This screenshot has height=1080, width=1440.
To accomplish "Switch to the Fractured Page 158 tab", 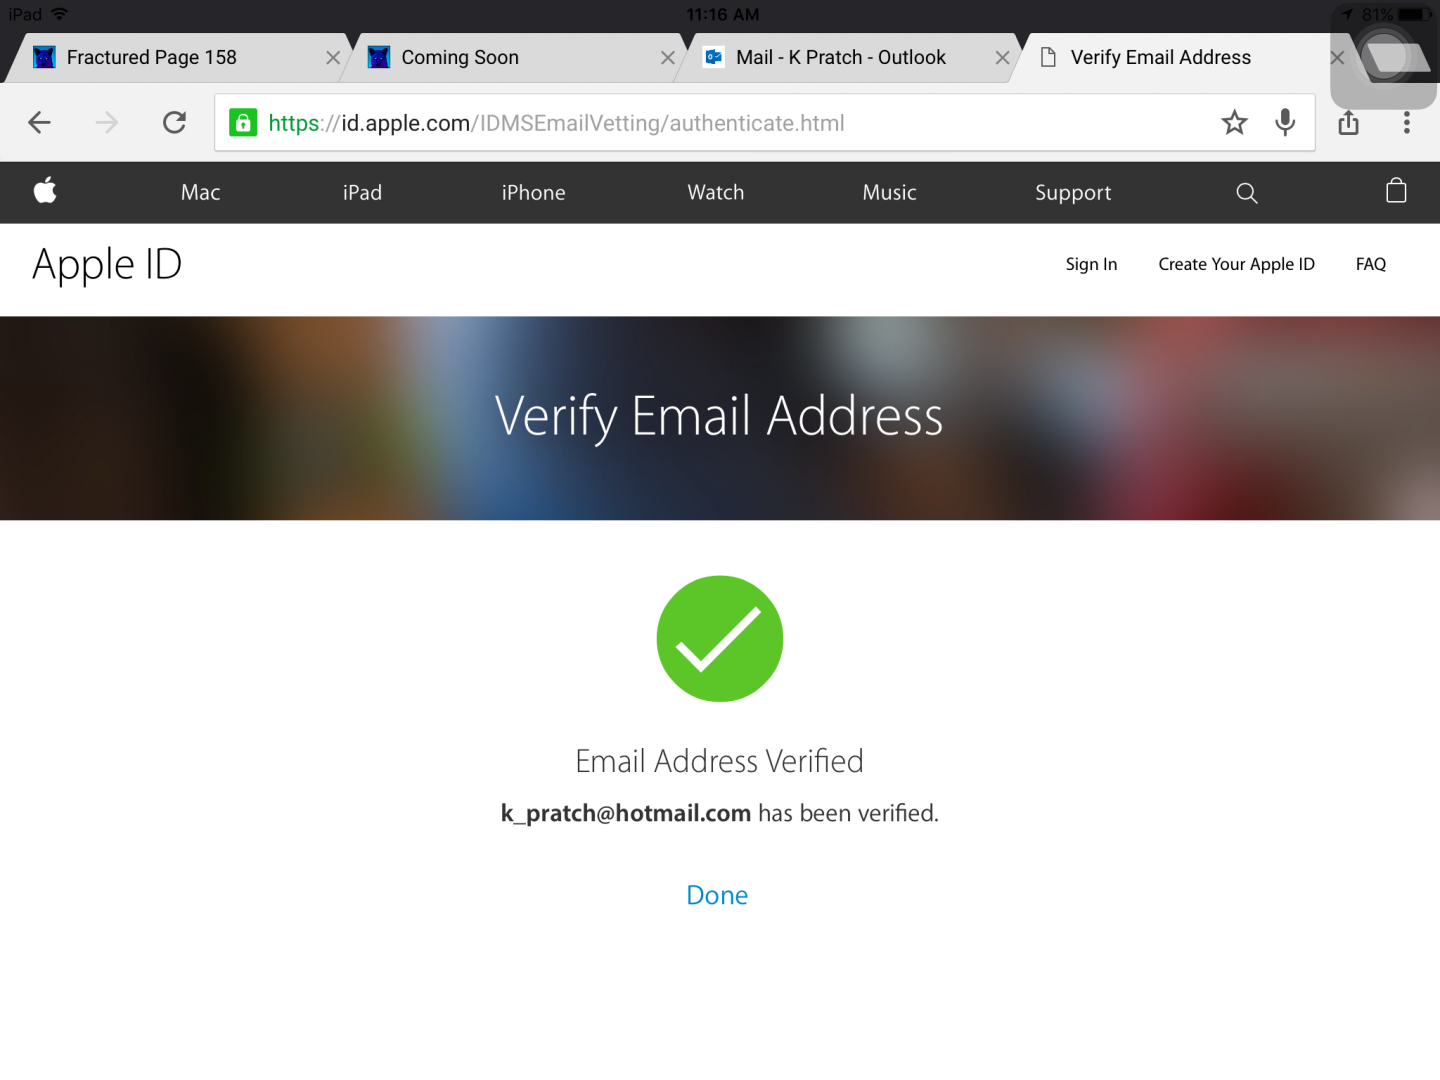I will coord(152,58).
